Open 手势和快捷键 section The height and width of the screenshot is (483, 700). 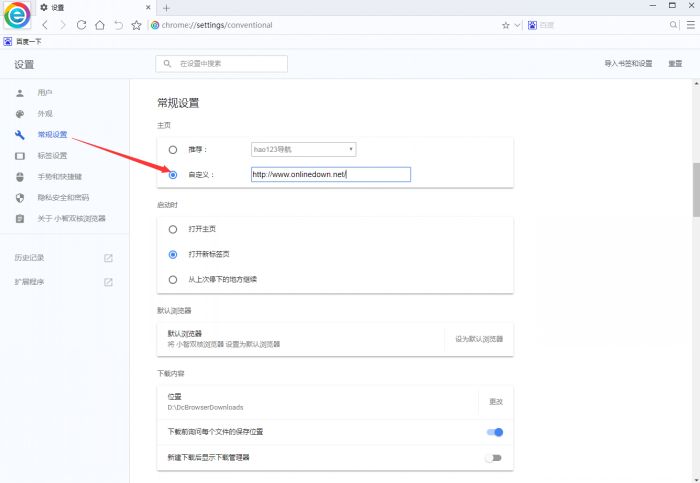click(59, 177)
